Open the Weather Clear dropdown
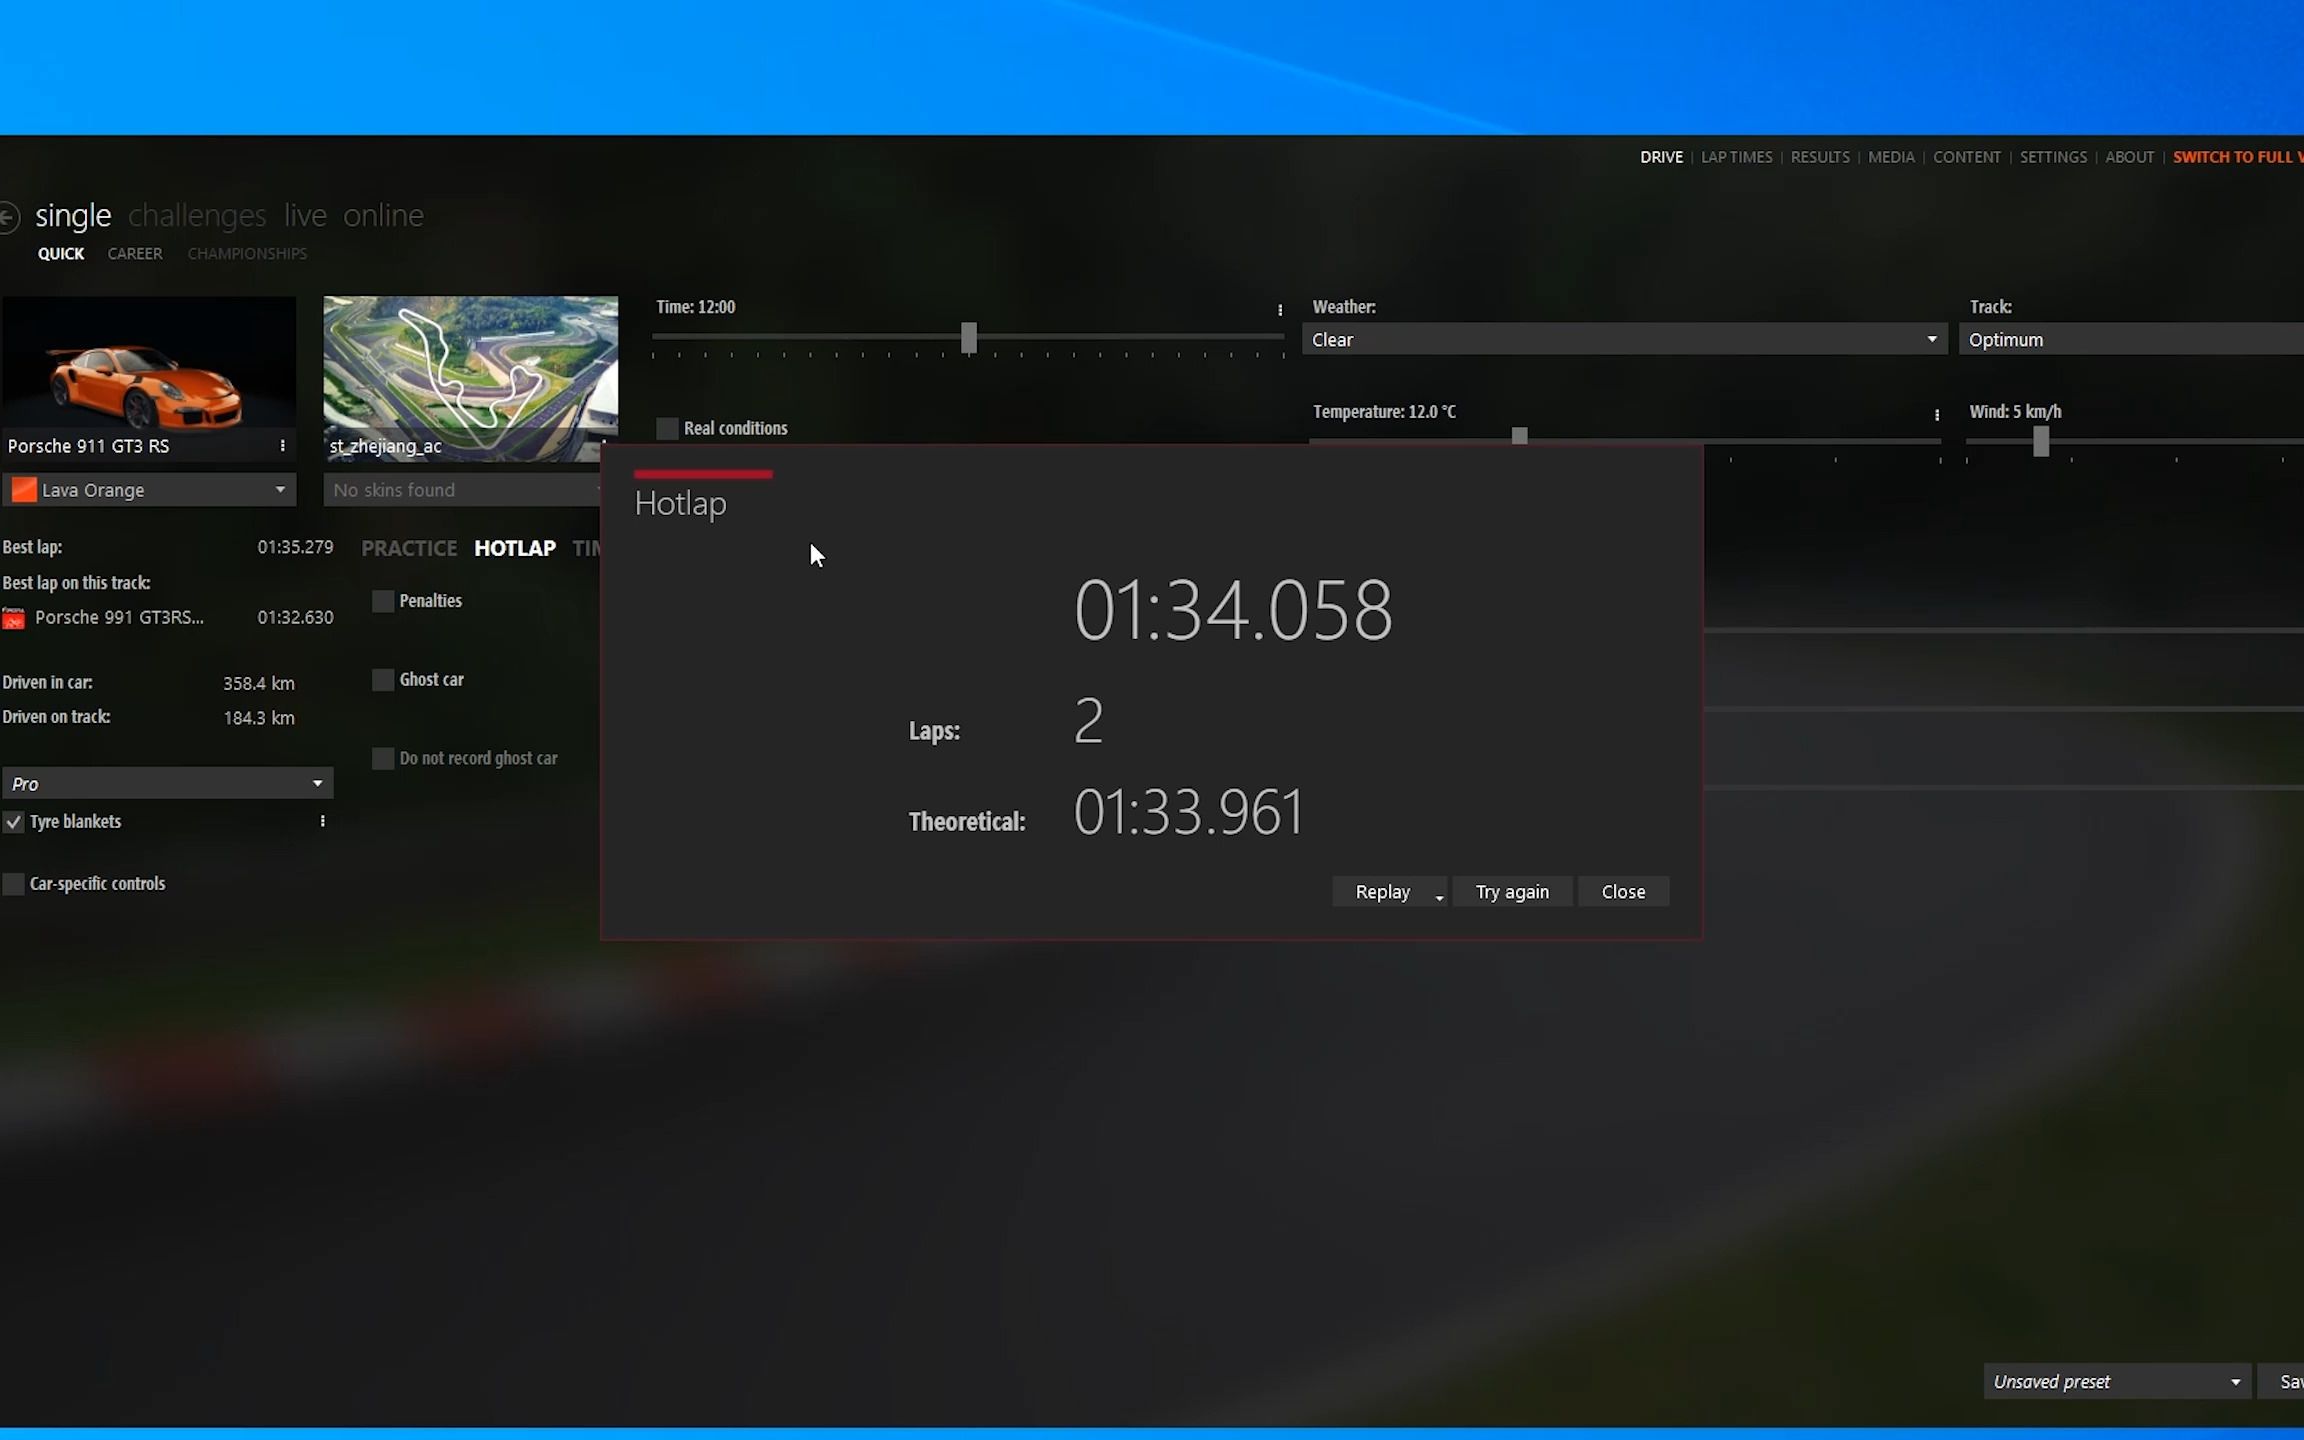This screenshot has width=2304, height=1440. (1624, 340)
